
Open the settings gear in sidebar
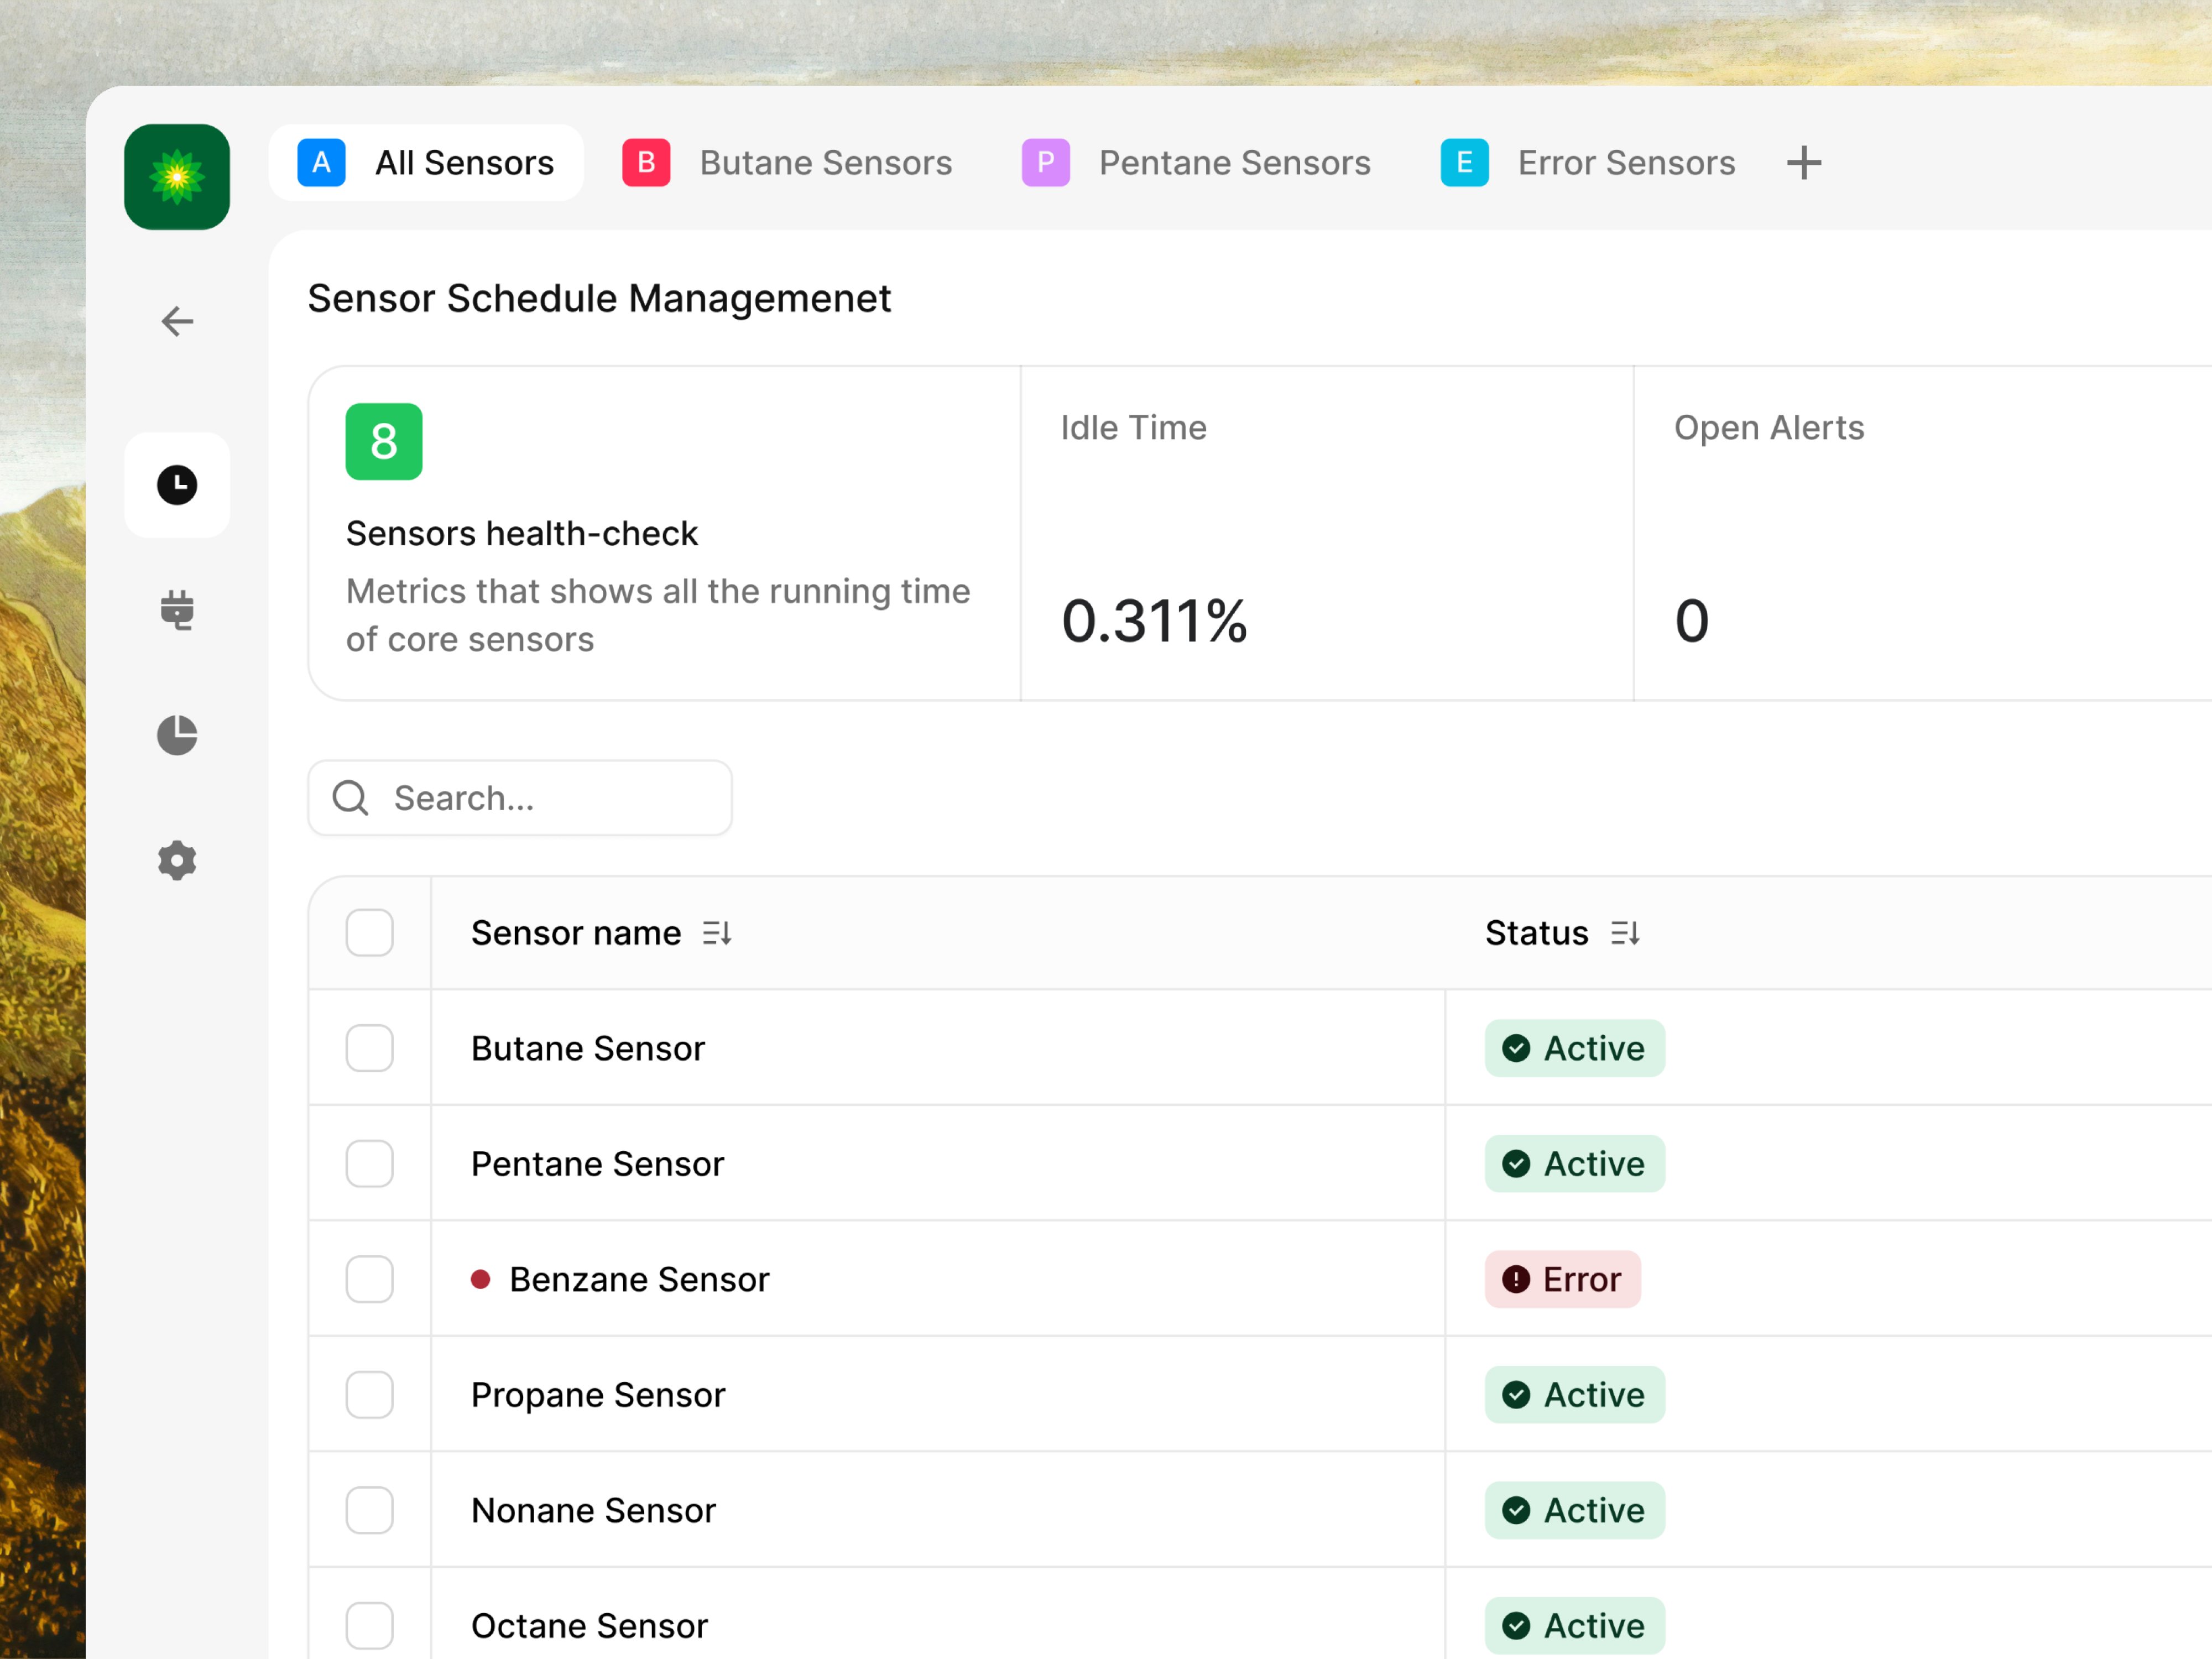177,860
